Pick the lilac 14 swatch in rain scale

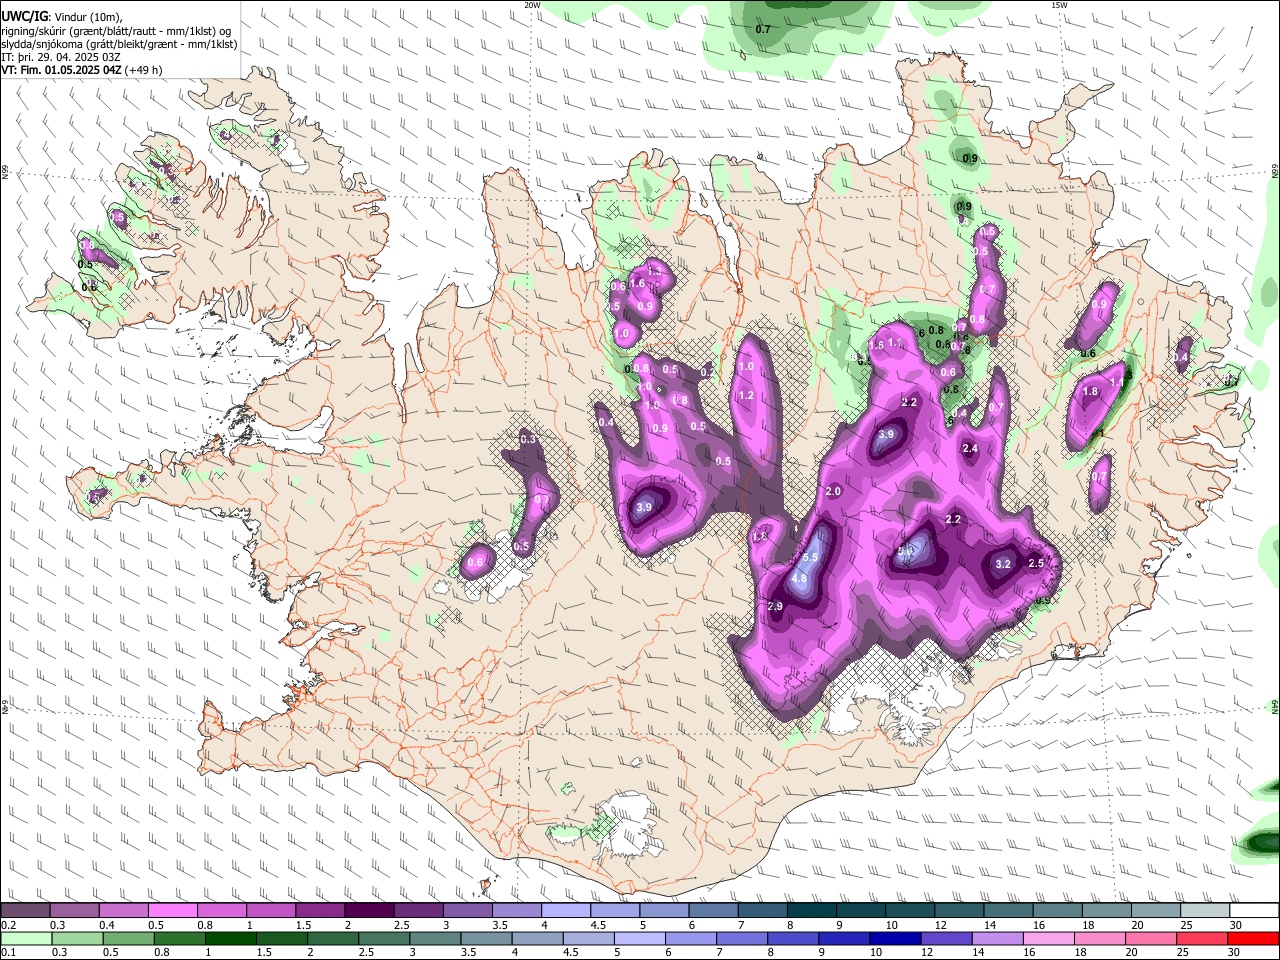[998, 939]
